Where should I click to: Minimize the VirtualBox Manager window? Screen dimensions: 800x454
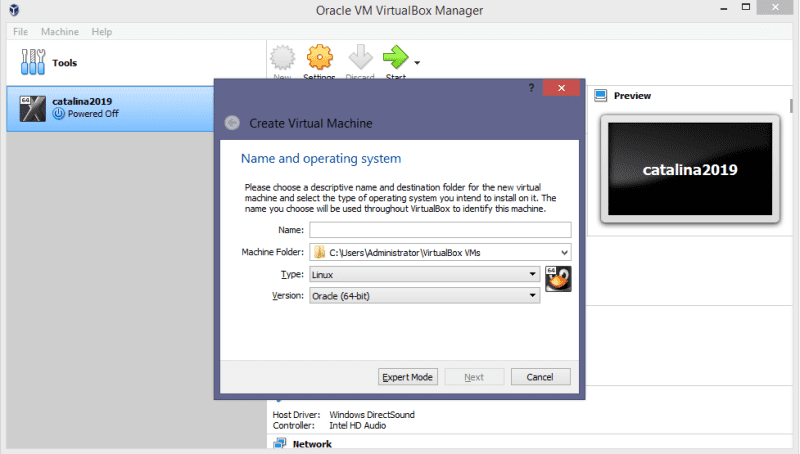(723, 8)
